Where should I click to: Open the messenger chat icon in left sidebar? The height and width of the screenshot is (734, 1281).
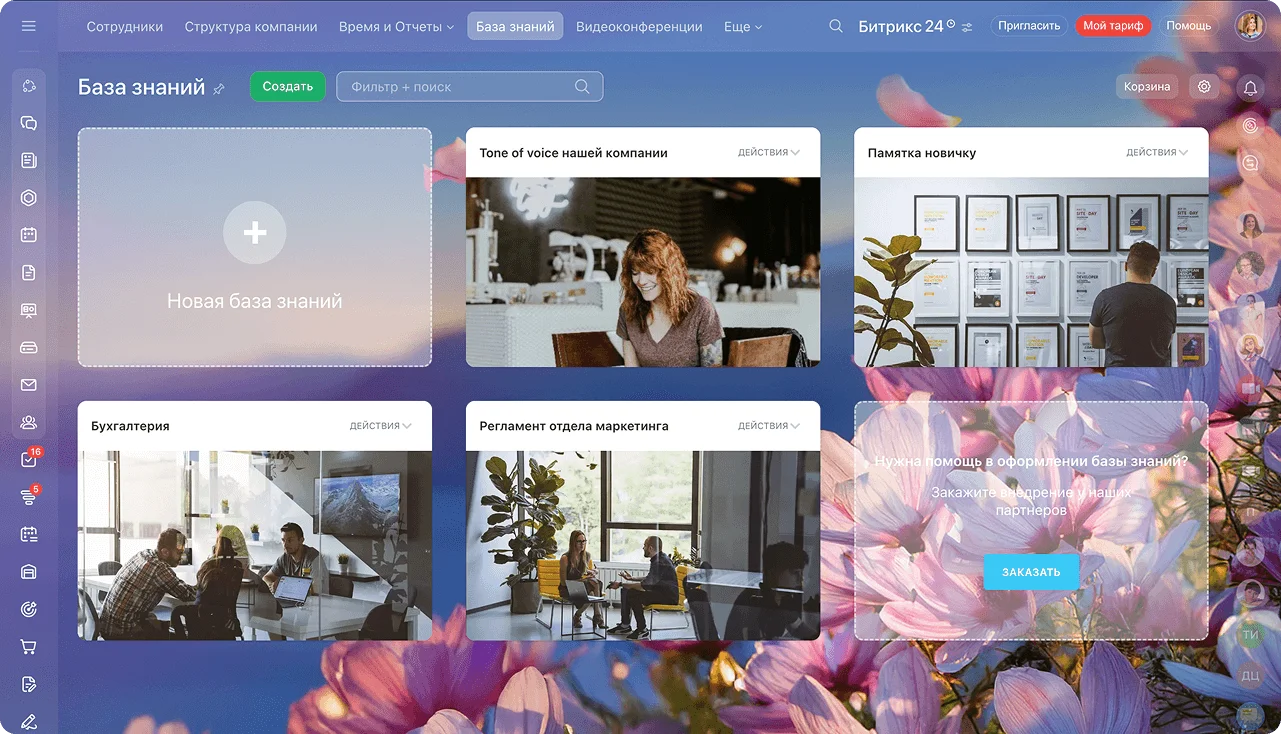click(x=29, y=123)
